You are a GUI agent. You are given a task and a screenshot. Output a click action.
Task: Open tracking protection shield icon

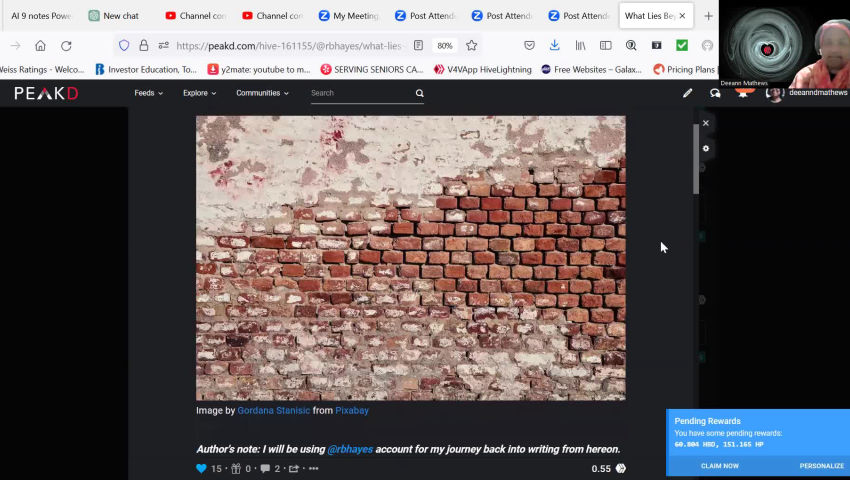pyautogui.click(x=124, y=46)
